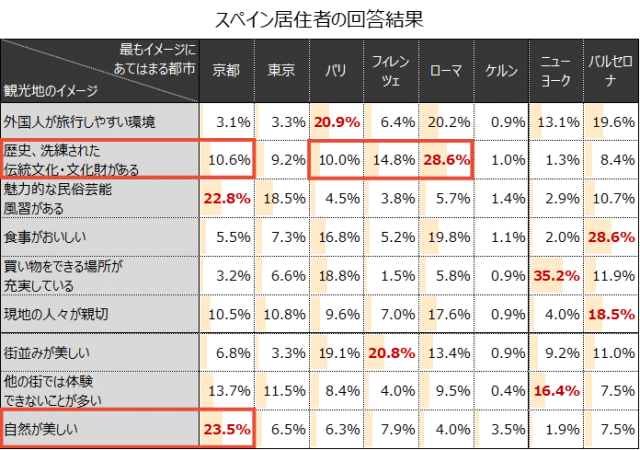Select the 観光地のイメージ header cell
640x450 pixels.
(52, 90)
